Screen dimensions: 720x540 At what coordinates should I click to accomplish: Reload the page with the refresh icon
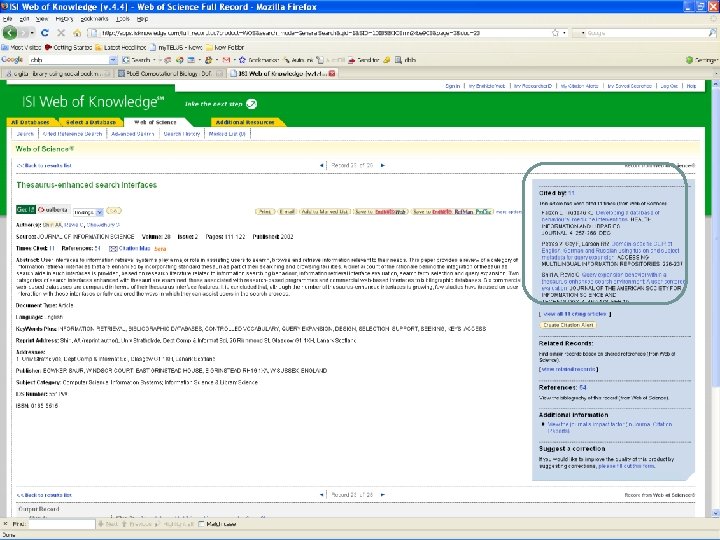(45, 33)
